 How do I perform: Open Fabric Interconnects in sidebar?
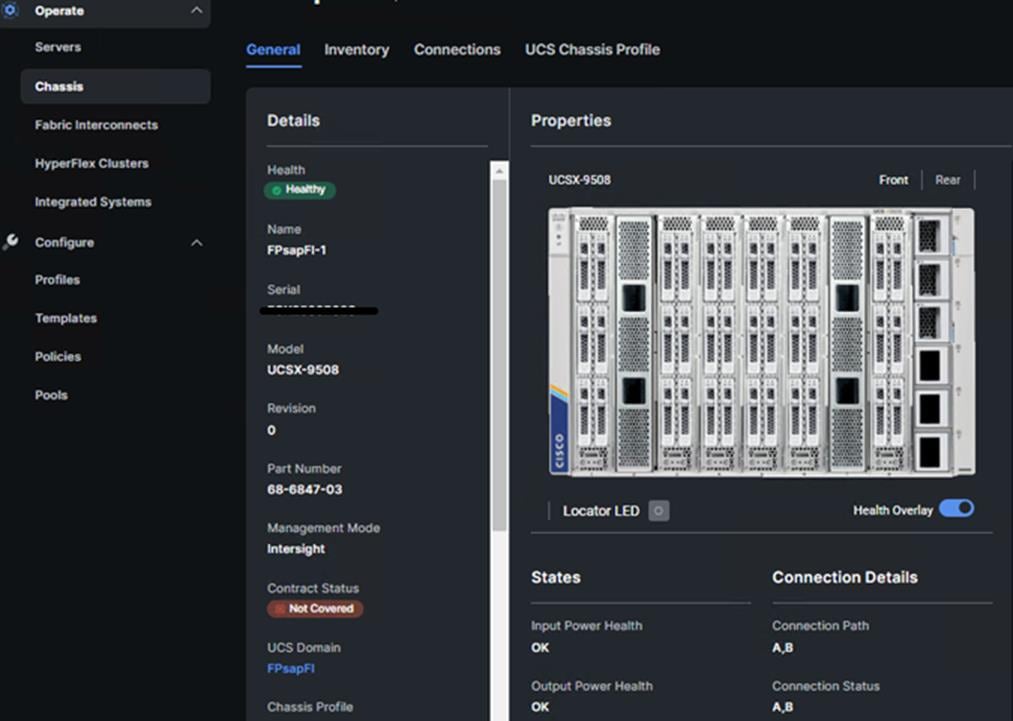pos(96,125)
